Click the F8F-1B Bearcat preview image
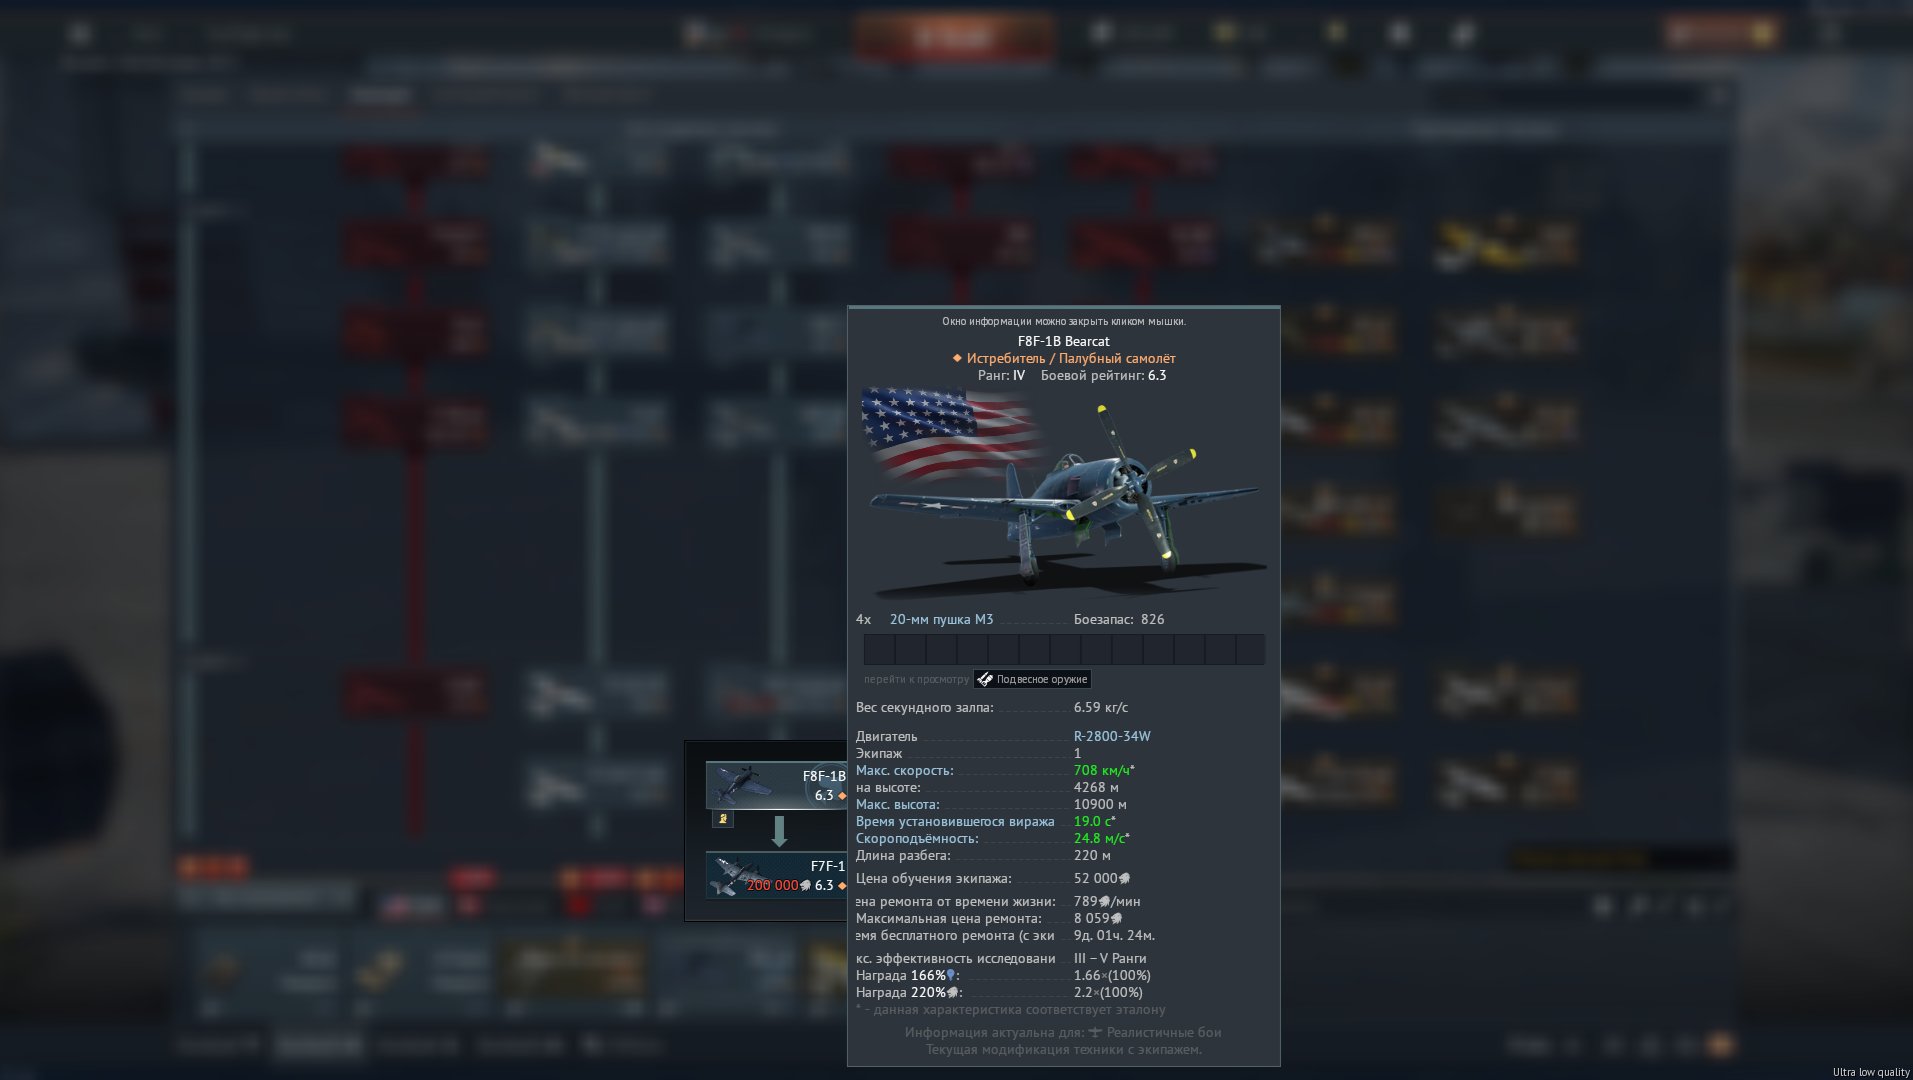Image resolution: width=1913 pixels, height=1080 pixels. coord(1063,493)
